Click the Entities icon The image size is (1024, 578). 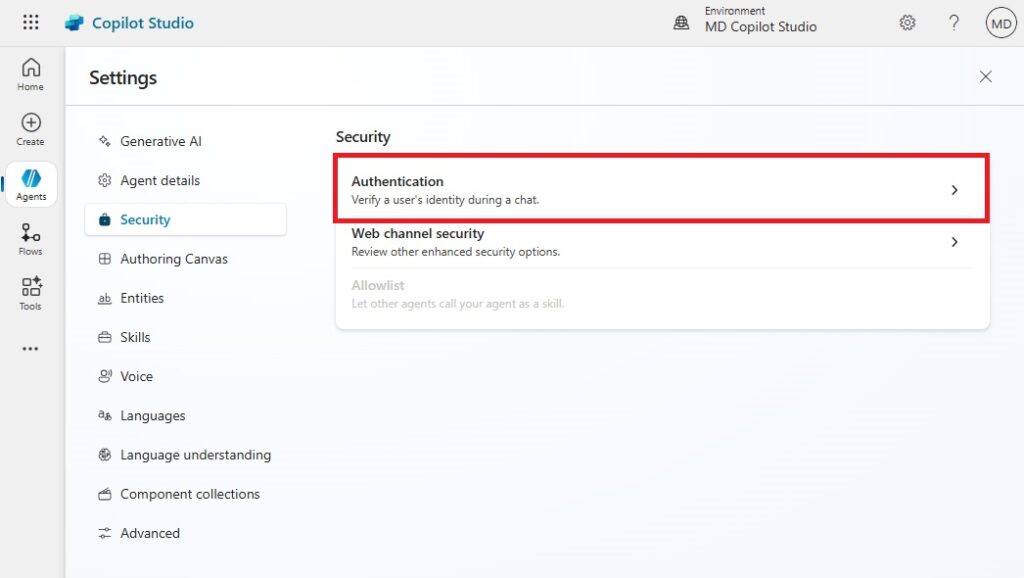point(104,298)
